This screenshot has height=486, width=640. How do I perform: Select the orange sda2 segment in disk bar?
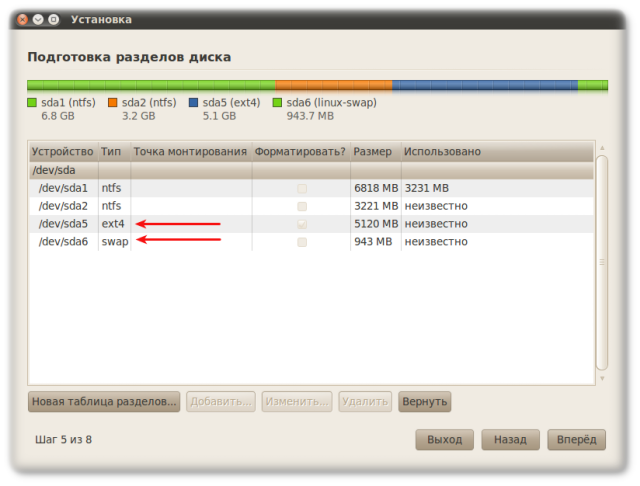click(333, 86)
